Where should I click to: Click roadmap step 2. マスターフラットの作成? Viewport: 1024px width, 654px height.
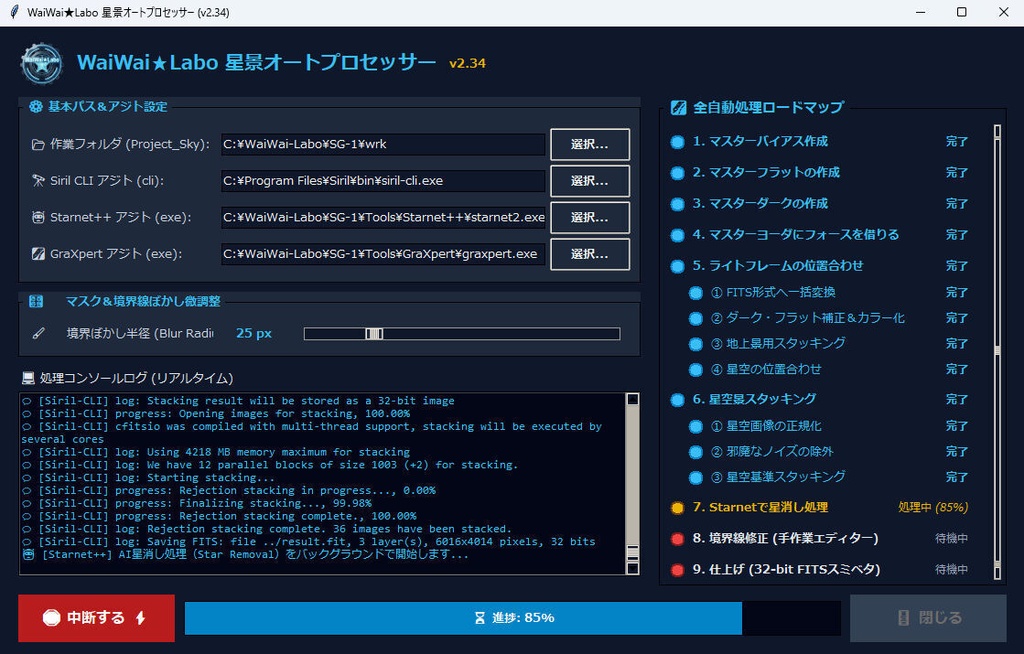[x=766, y=172]
